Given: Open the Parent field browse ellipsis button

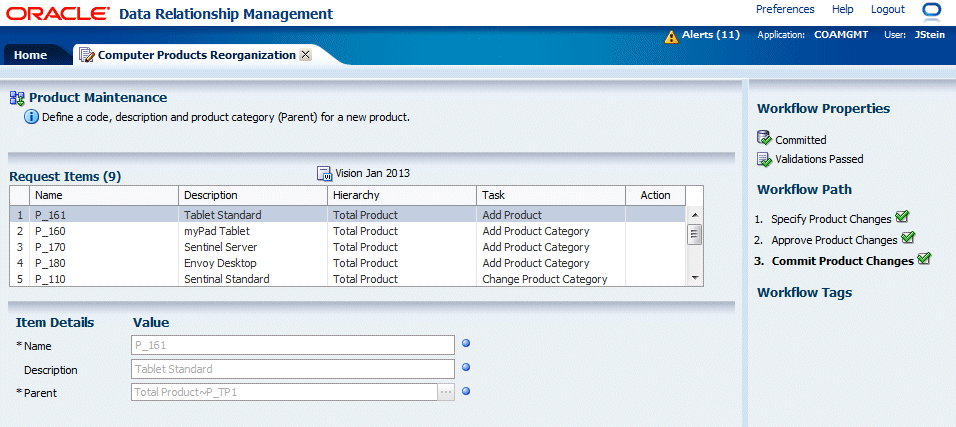Looking at the screenshot, I should pos(446,392).
